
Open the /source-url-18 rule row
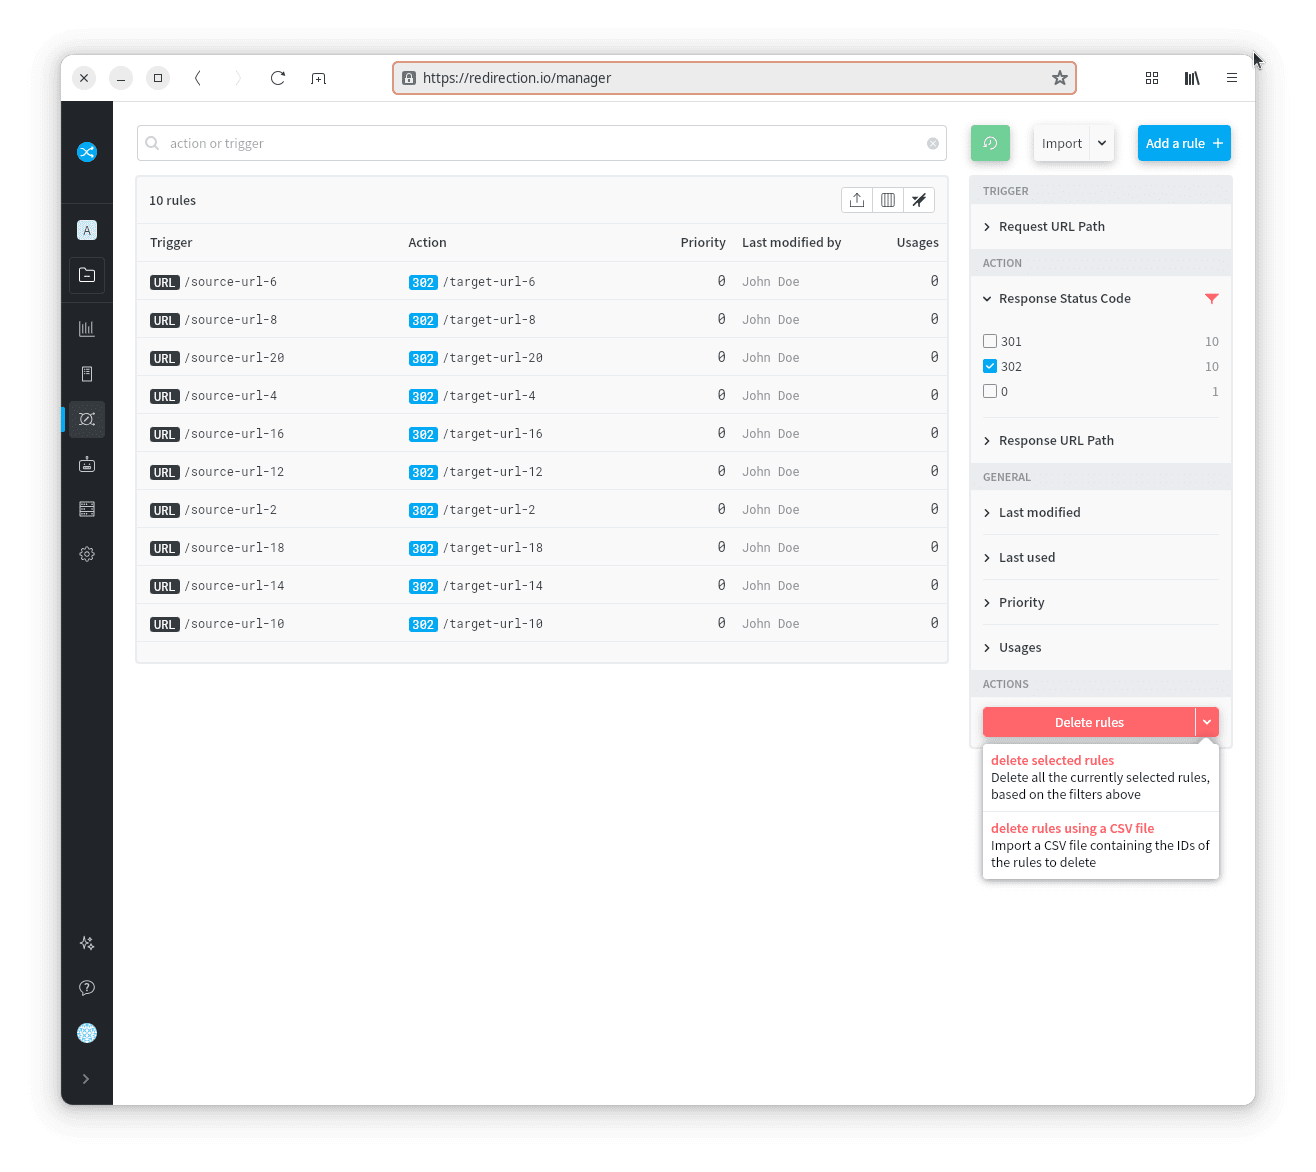pos(542,548)
